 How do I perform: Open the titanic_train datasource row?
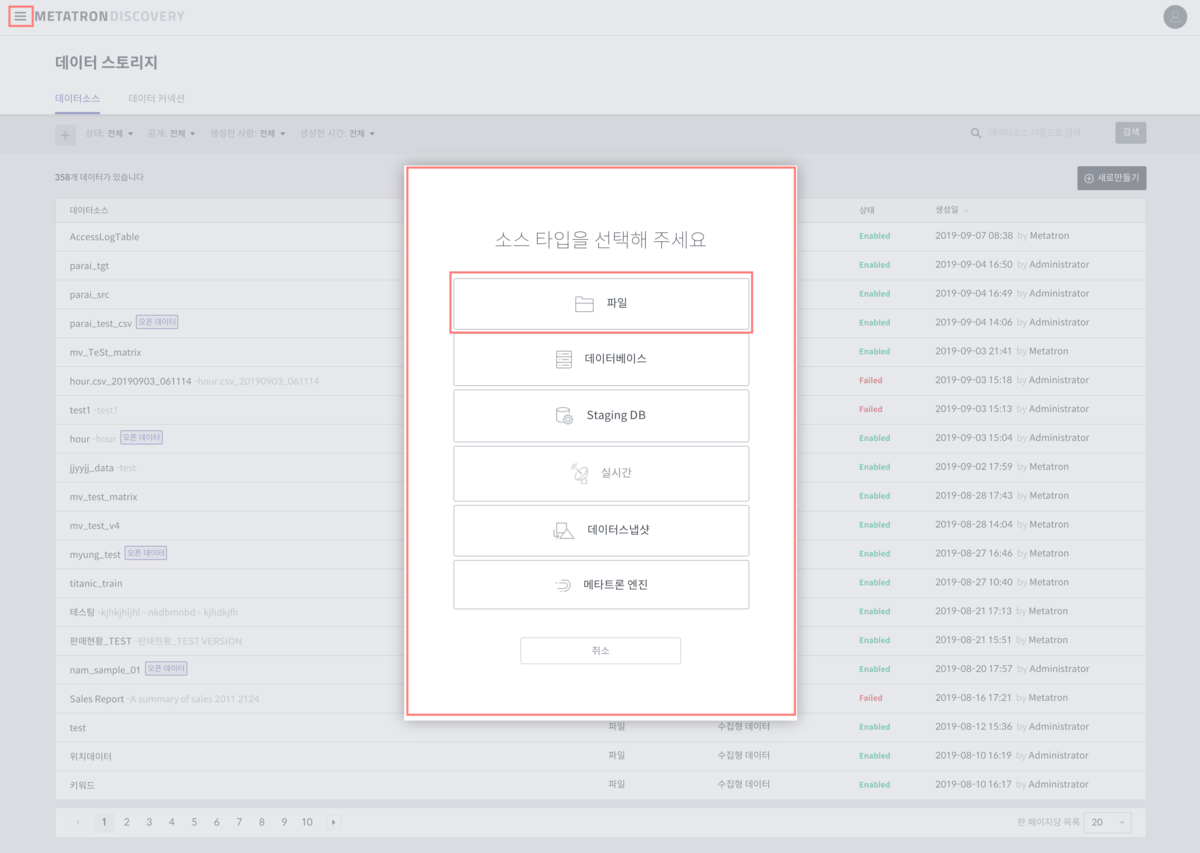point(600,583)
